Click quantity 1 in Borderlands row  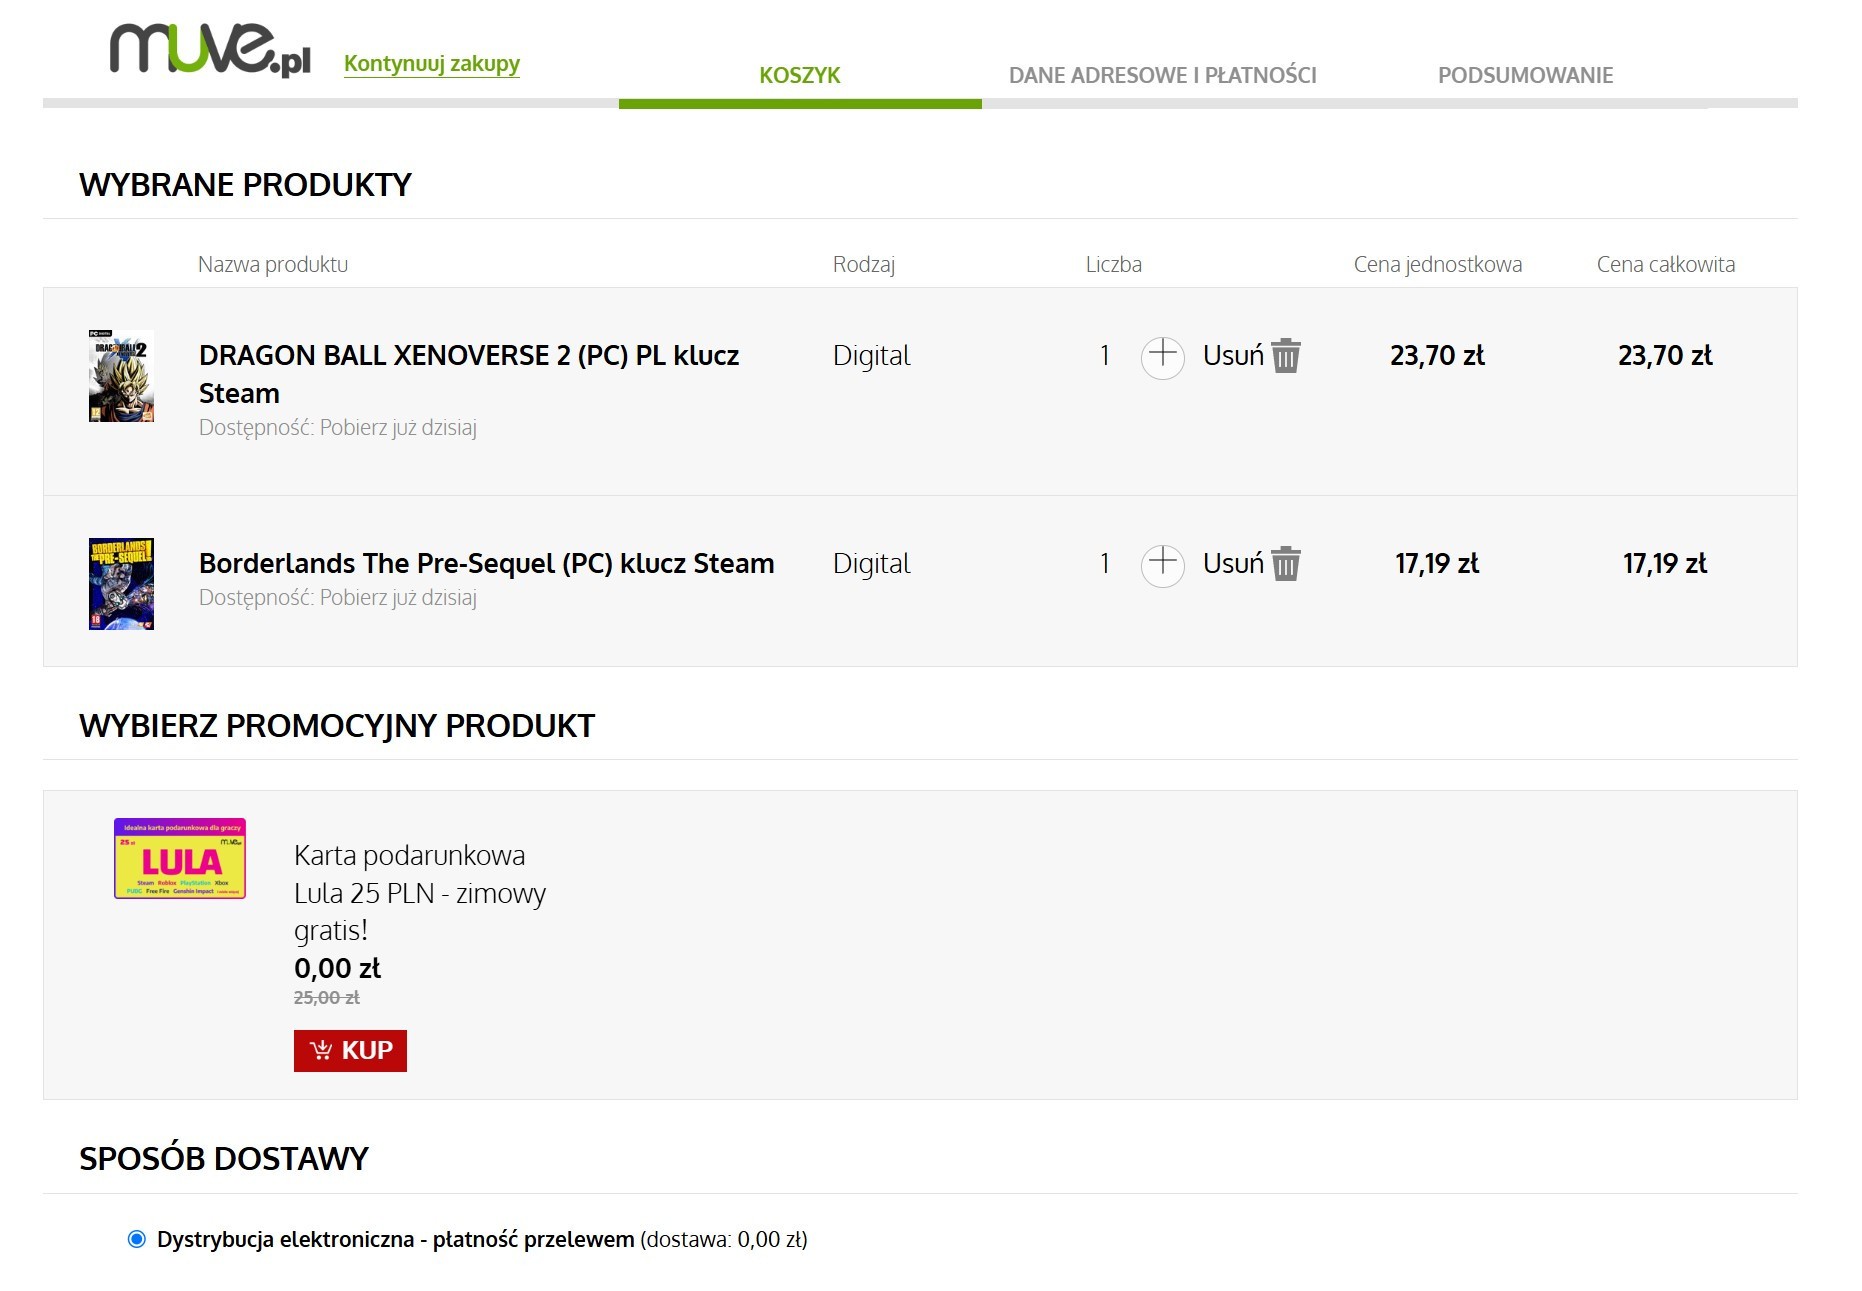click(1105, 563)
